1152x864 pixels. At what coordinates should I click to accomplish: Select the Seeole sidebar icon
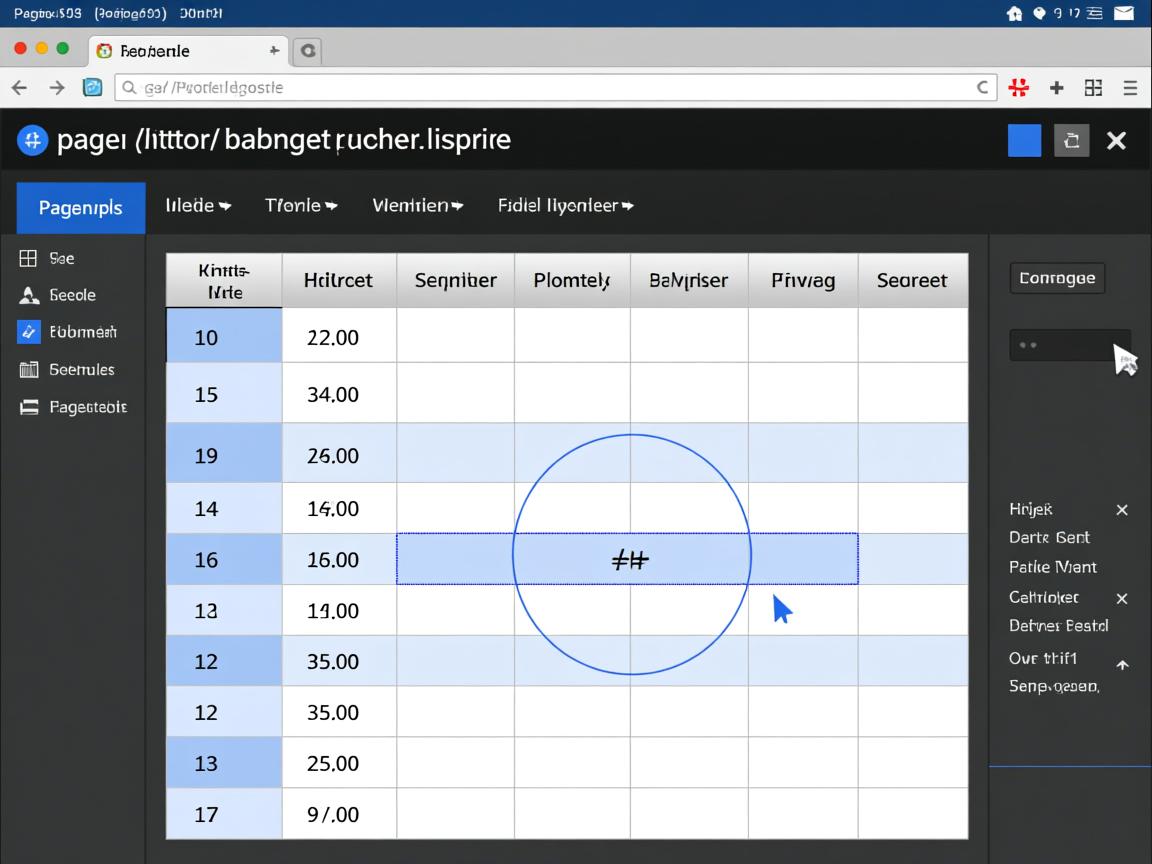point(28,295)
